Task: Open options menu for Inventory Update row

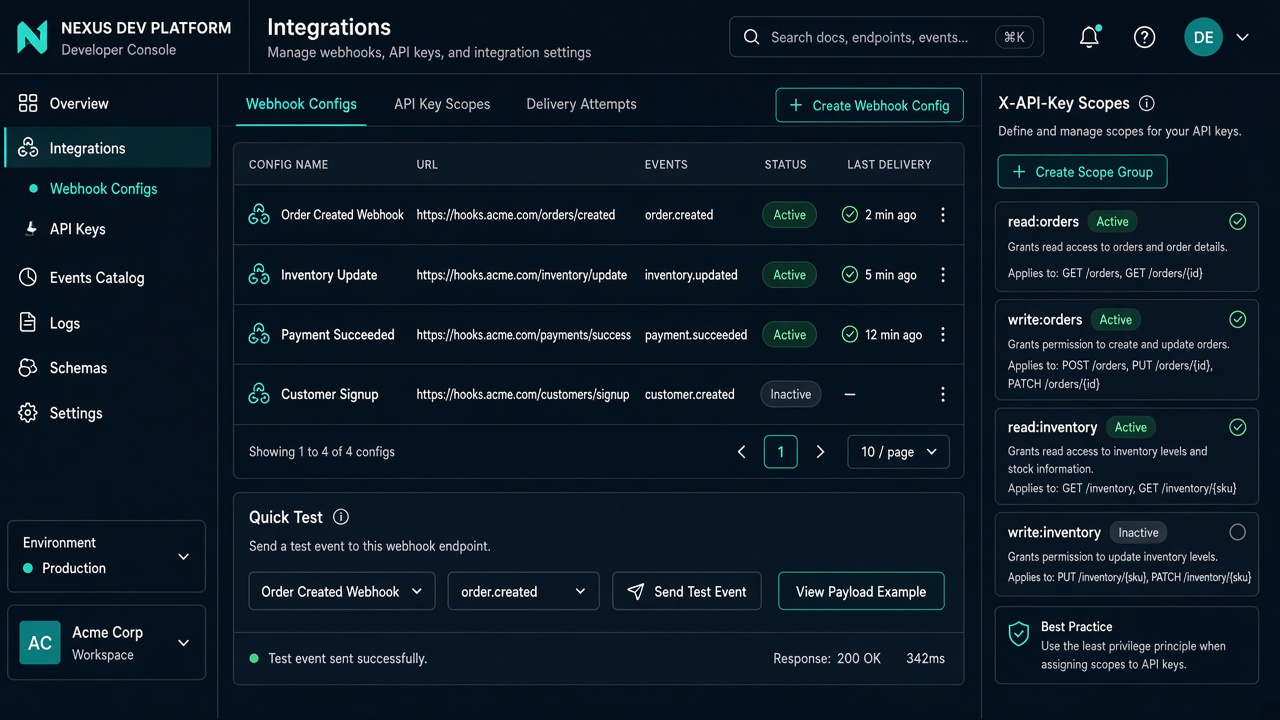Action: (x=942, y=275)
